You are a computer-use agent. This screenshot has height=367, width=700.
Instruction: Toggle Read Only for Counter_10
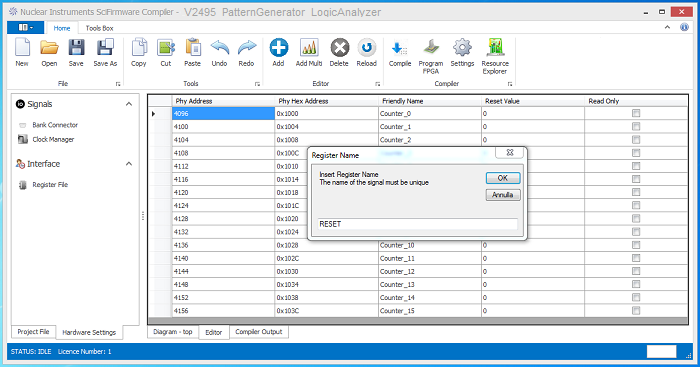(636, 245)
